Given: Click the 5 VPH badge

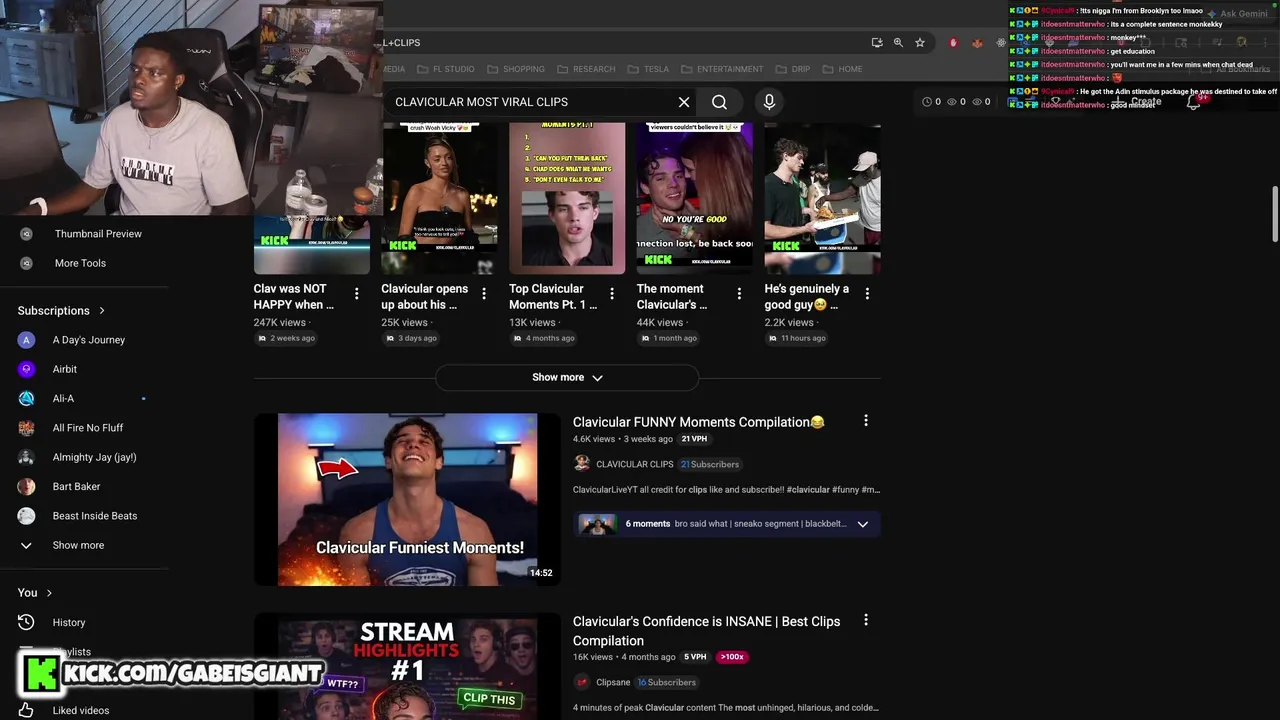Looking at the screenshot, I should click(695, 657).
